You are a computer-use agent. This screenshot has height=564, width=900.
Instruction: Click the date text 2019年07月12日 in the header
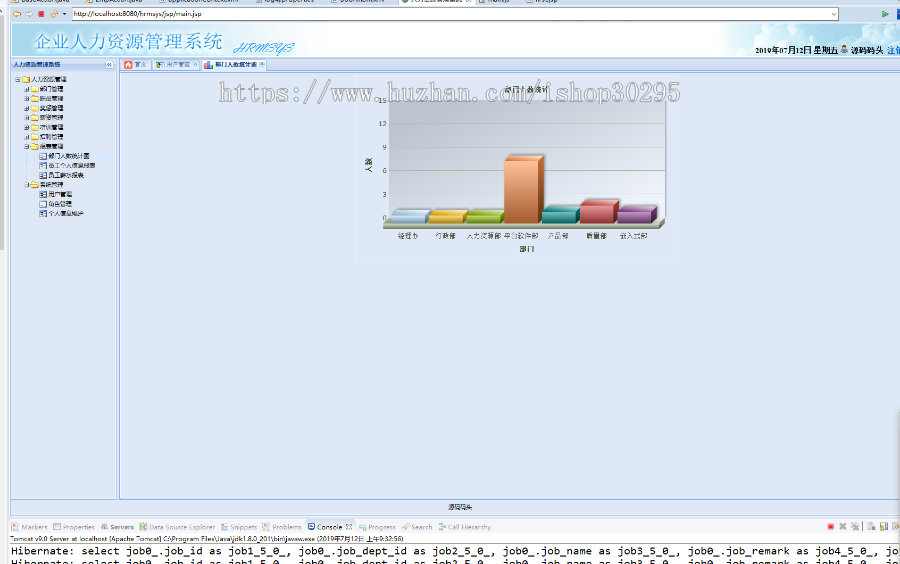[783, 50]
